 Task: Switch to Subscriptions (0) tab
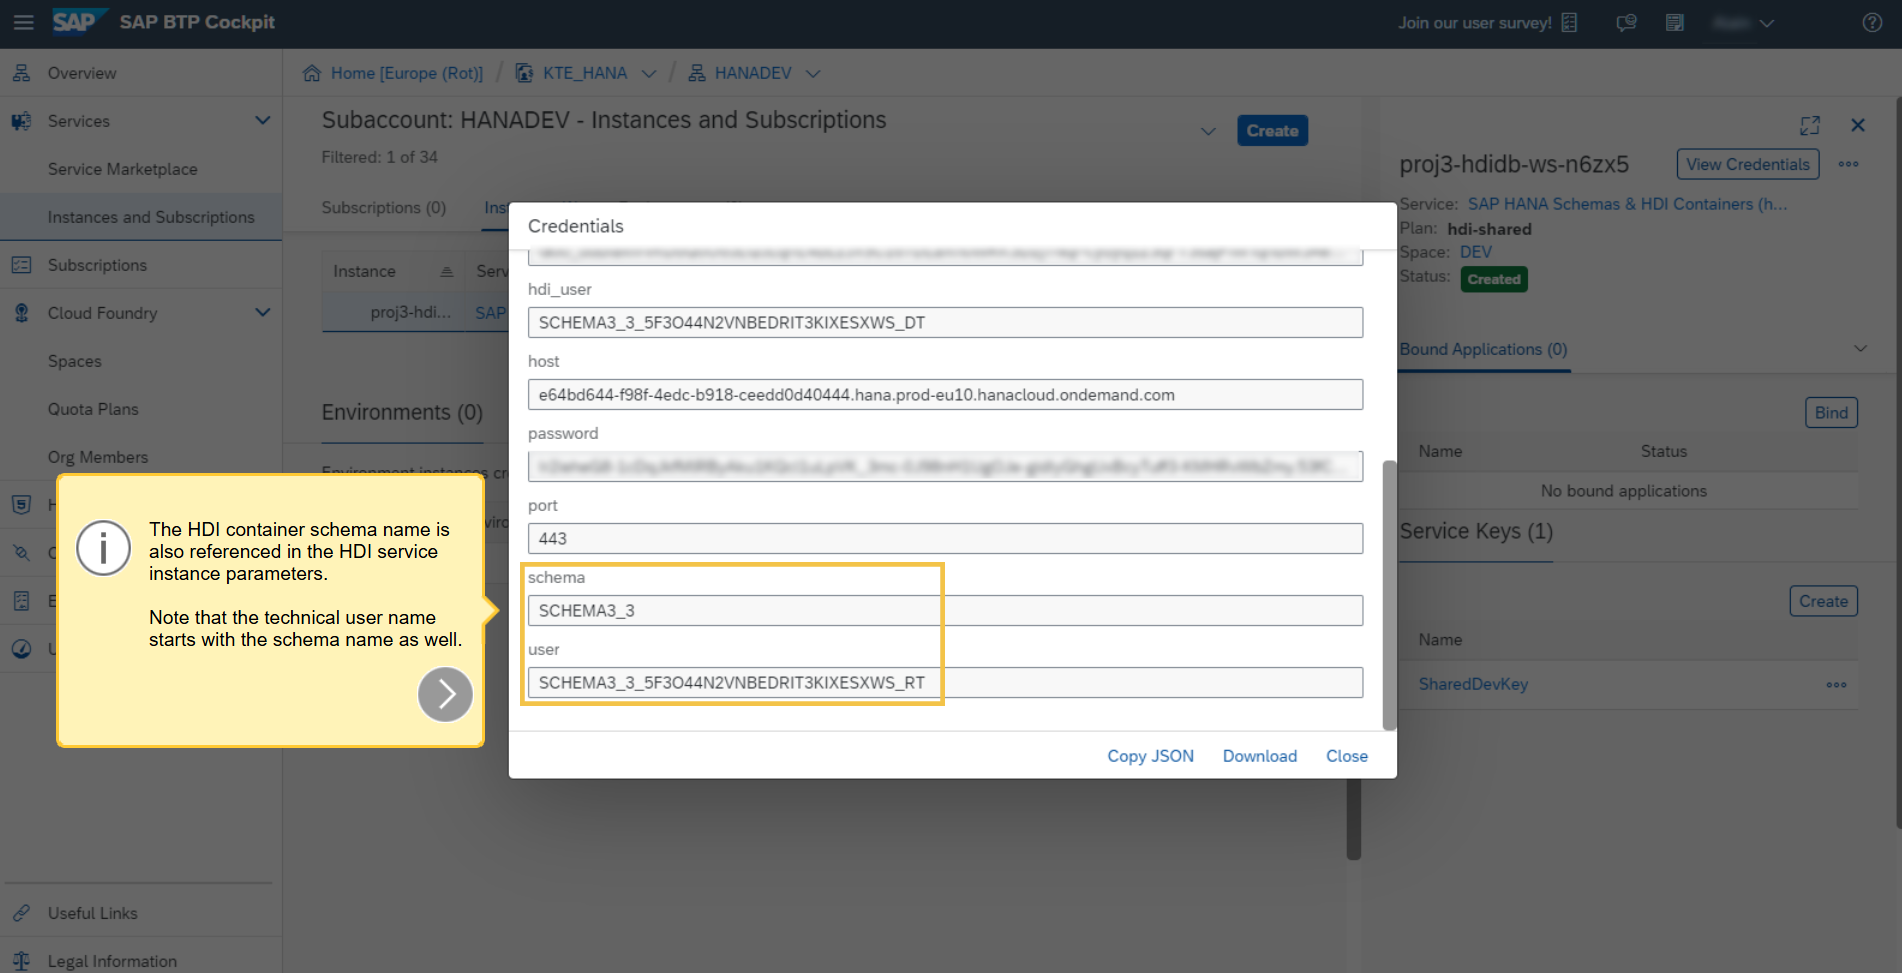click(384, 208)
